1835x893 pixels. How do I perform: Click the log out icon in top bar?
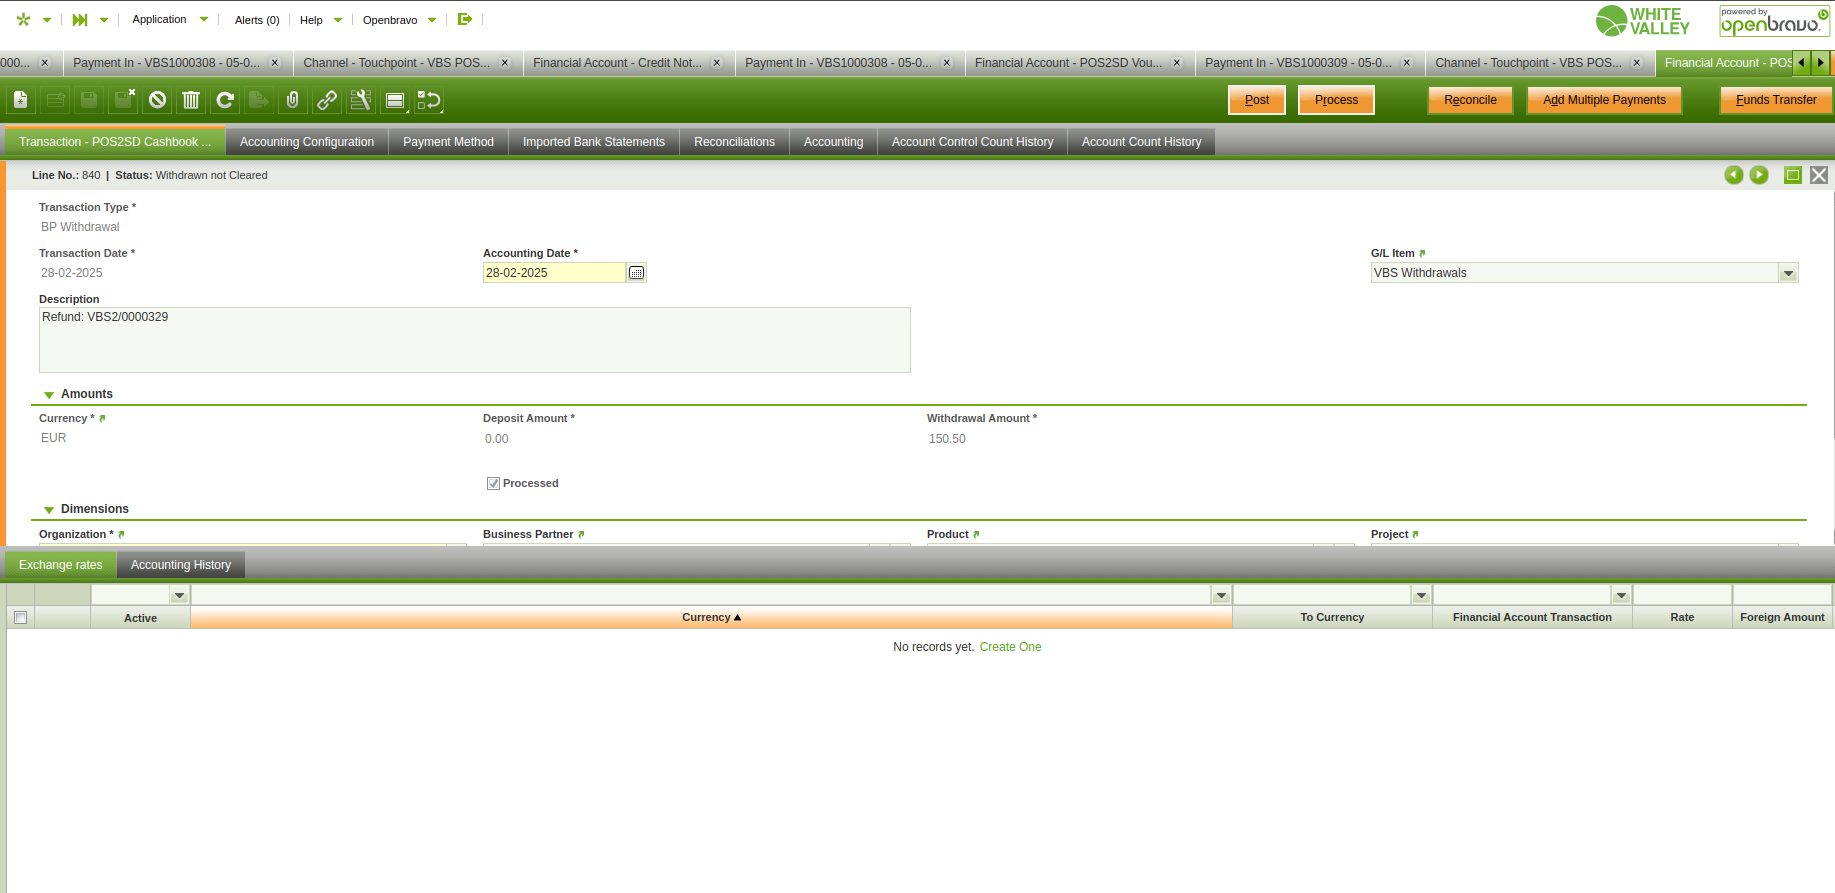pos(465,19)
